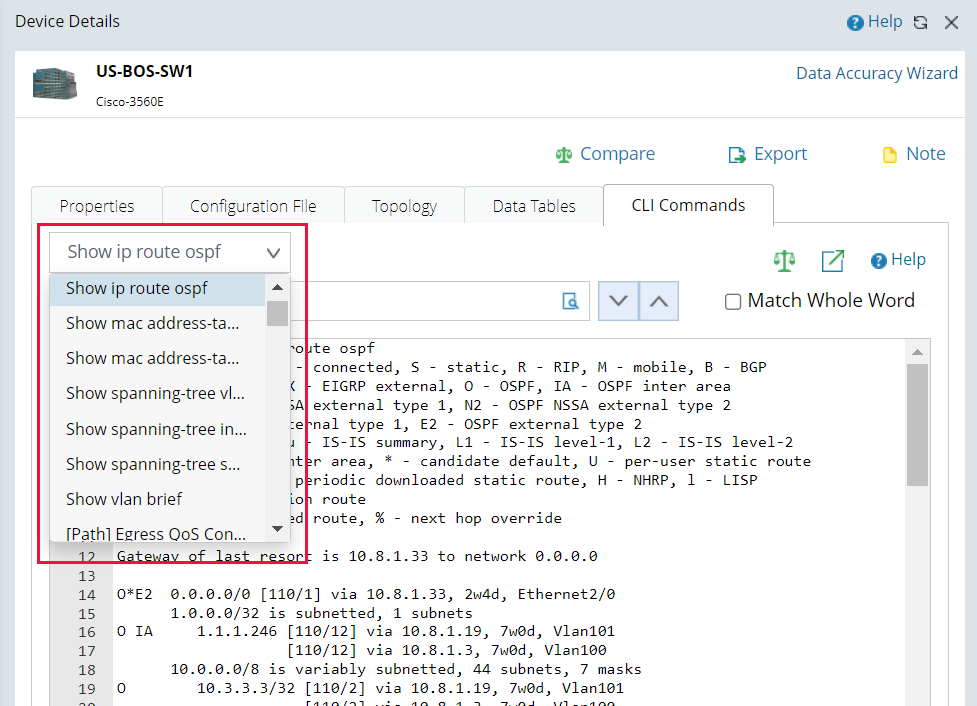The width and height of the screenshot is (977, 706).
Task: Click the Compare icon next to Compare label
Action: tap(566, 154)
